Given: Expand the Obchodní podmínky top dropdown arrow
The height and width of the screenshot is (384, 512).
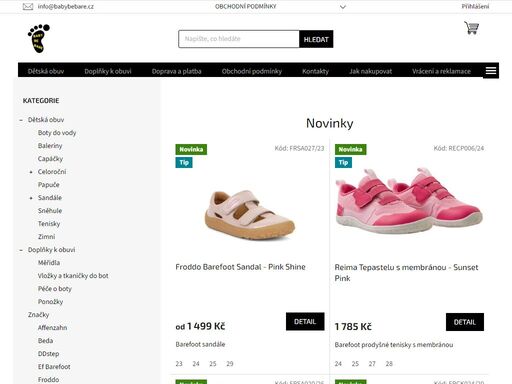Looking at the screenshot, I should [343, 7].
